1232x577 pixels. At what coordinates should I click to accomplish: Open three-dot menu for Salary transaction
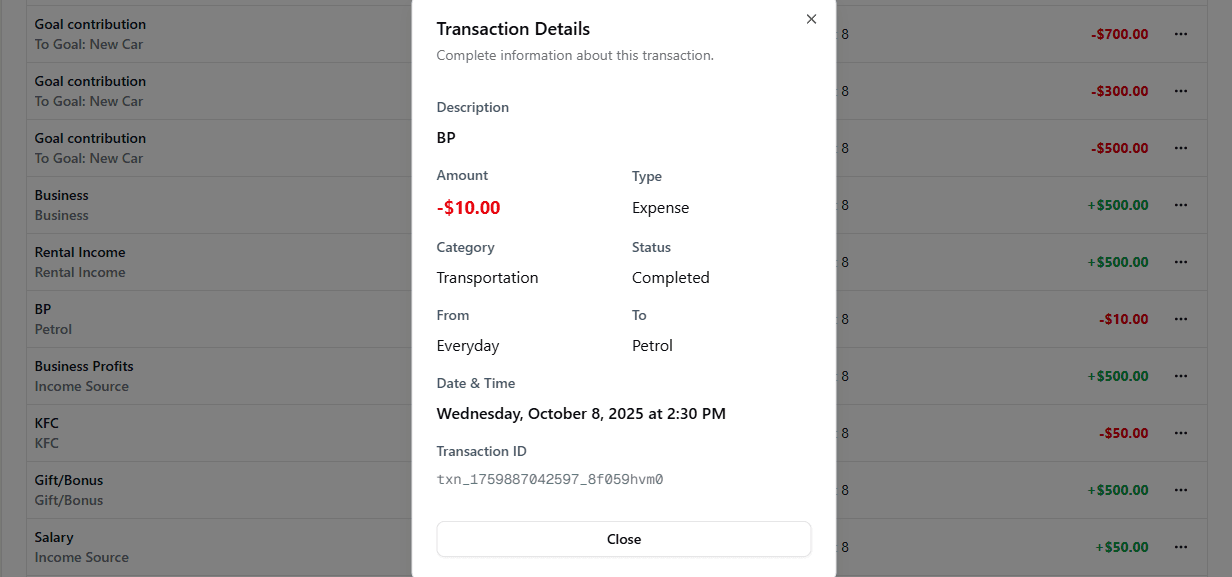pos(1181,547)
